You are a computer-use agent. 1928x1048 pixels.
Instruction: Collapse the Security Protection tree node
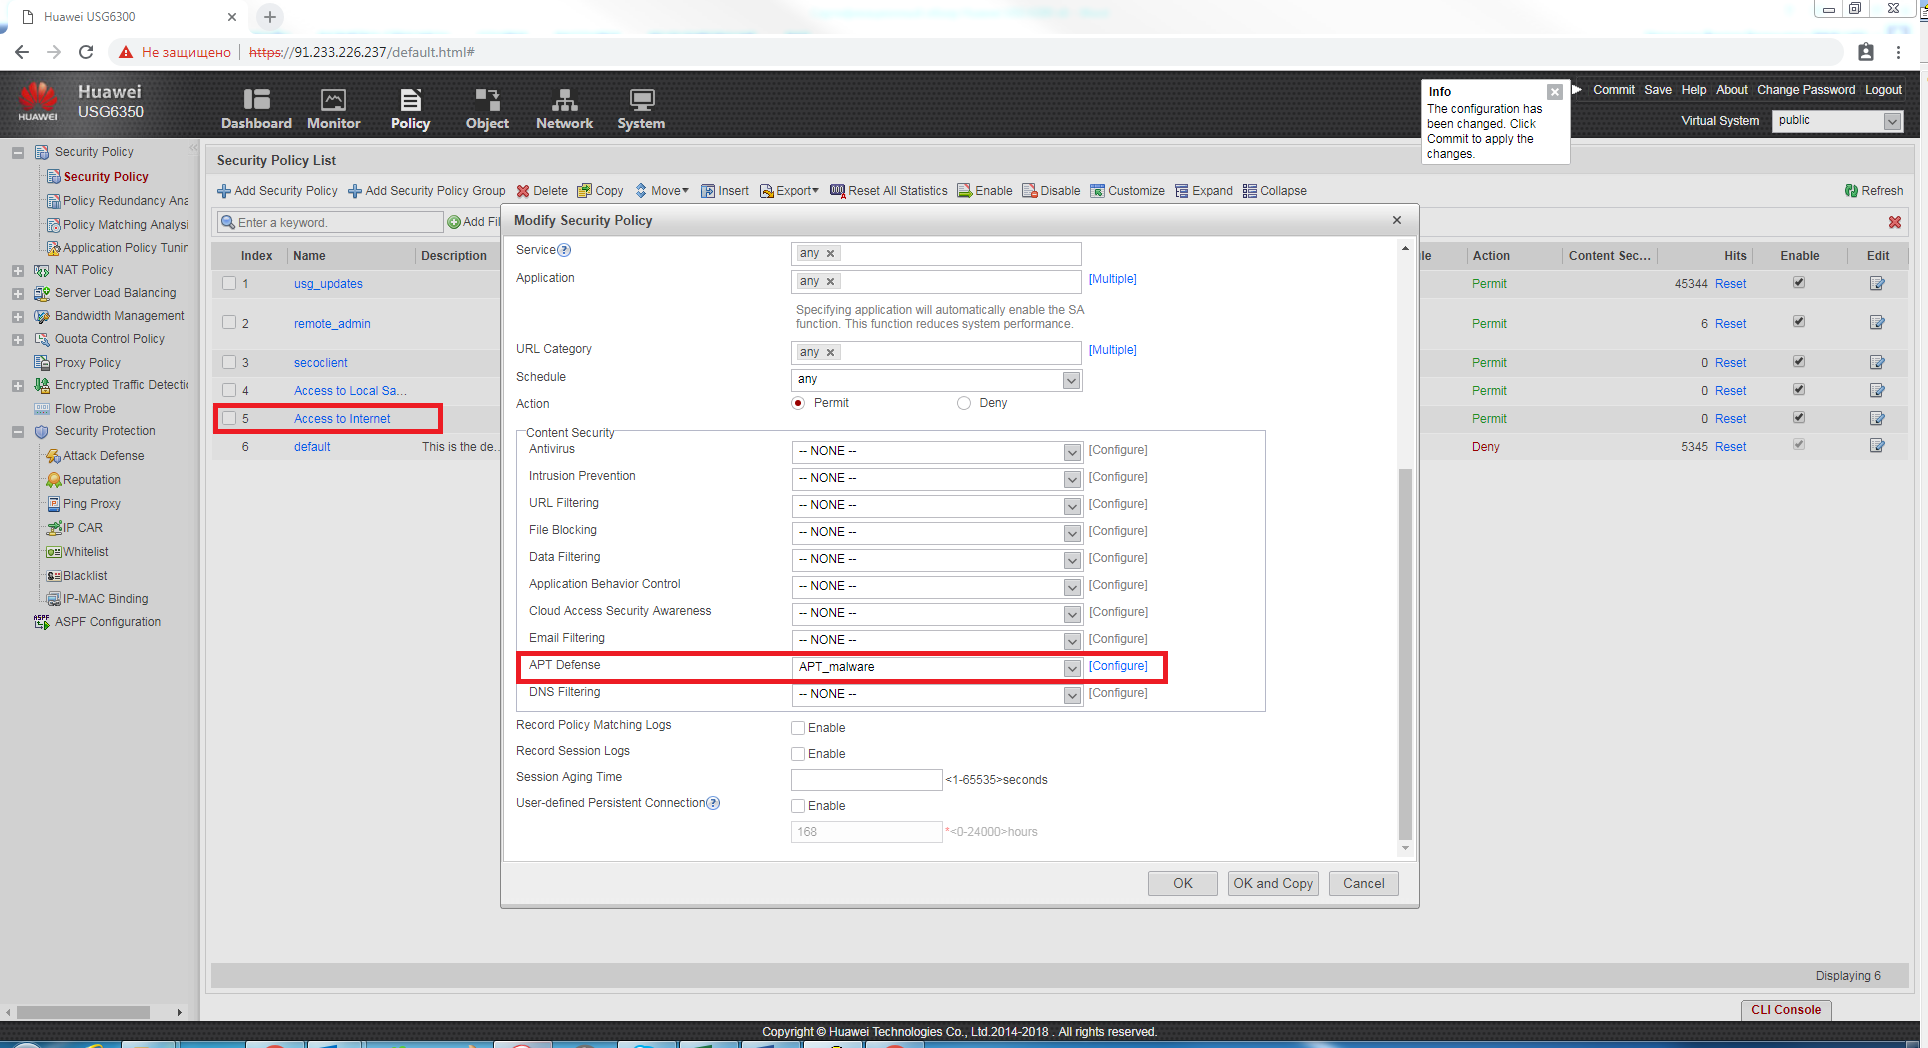click(17, 432)
